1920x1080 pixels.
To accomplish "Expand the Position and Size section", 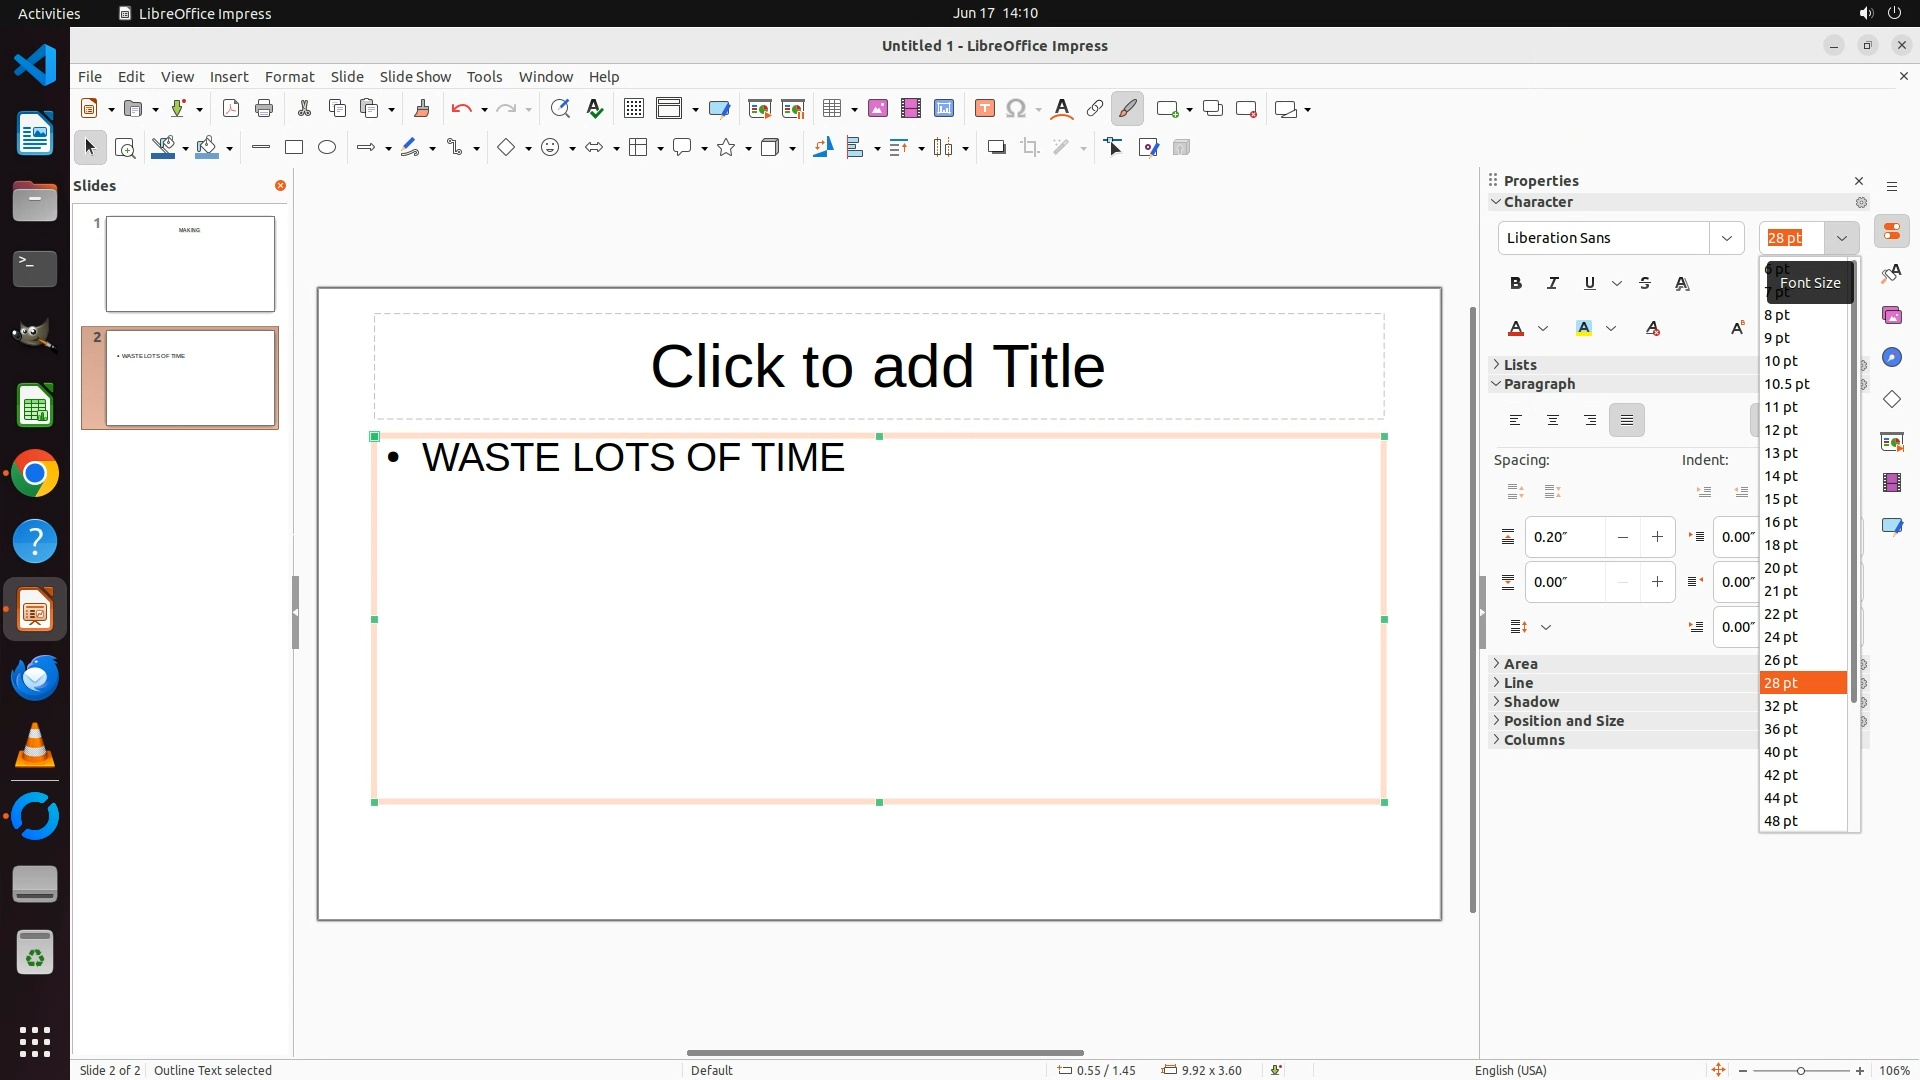I will (x=1563, y=721).
